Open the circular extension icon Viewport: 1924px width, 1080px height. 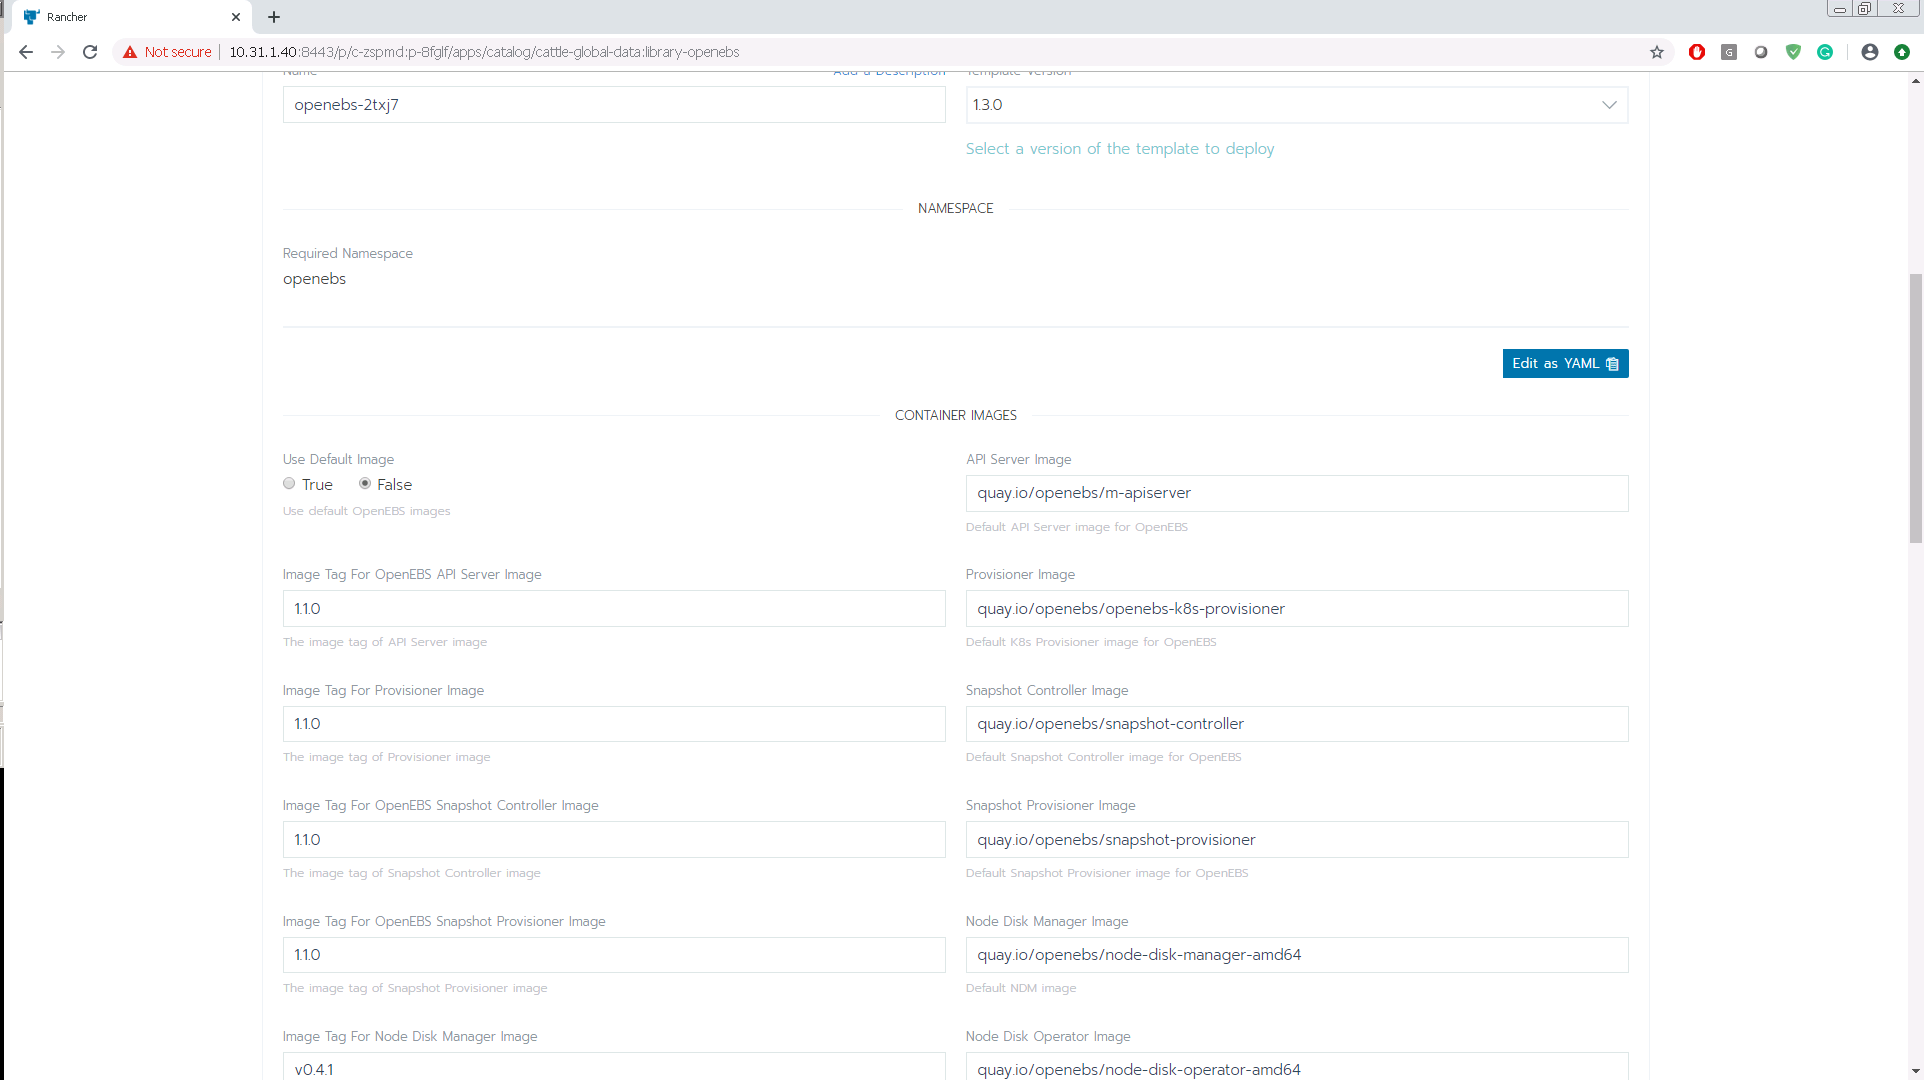[1762, 52]
